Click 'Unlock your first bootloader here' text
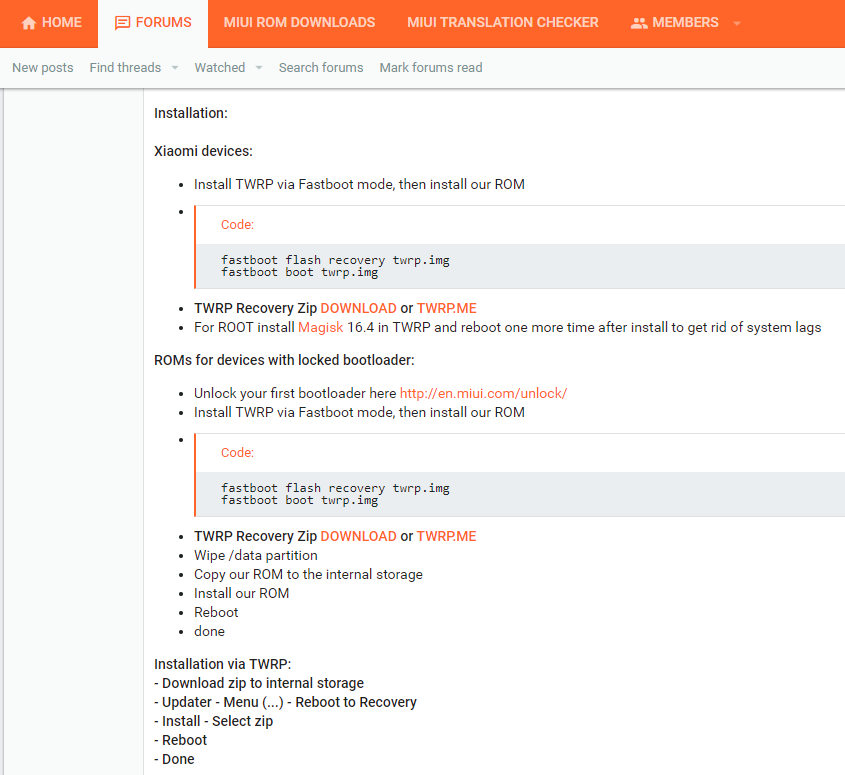 [295, 393]
